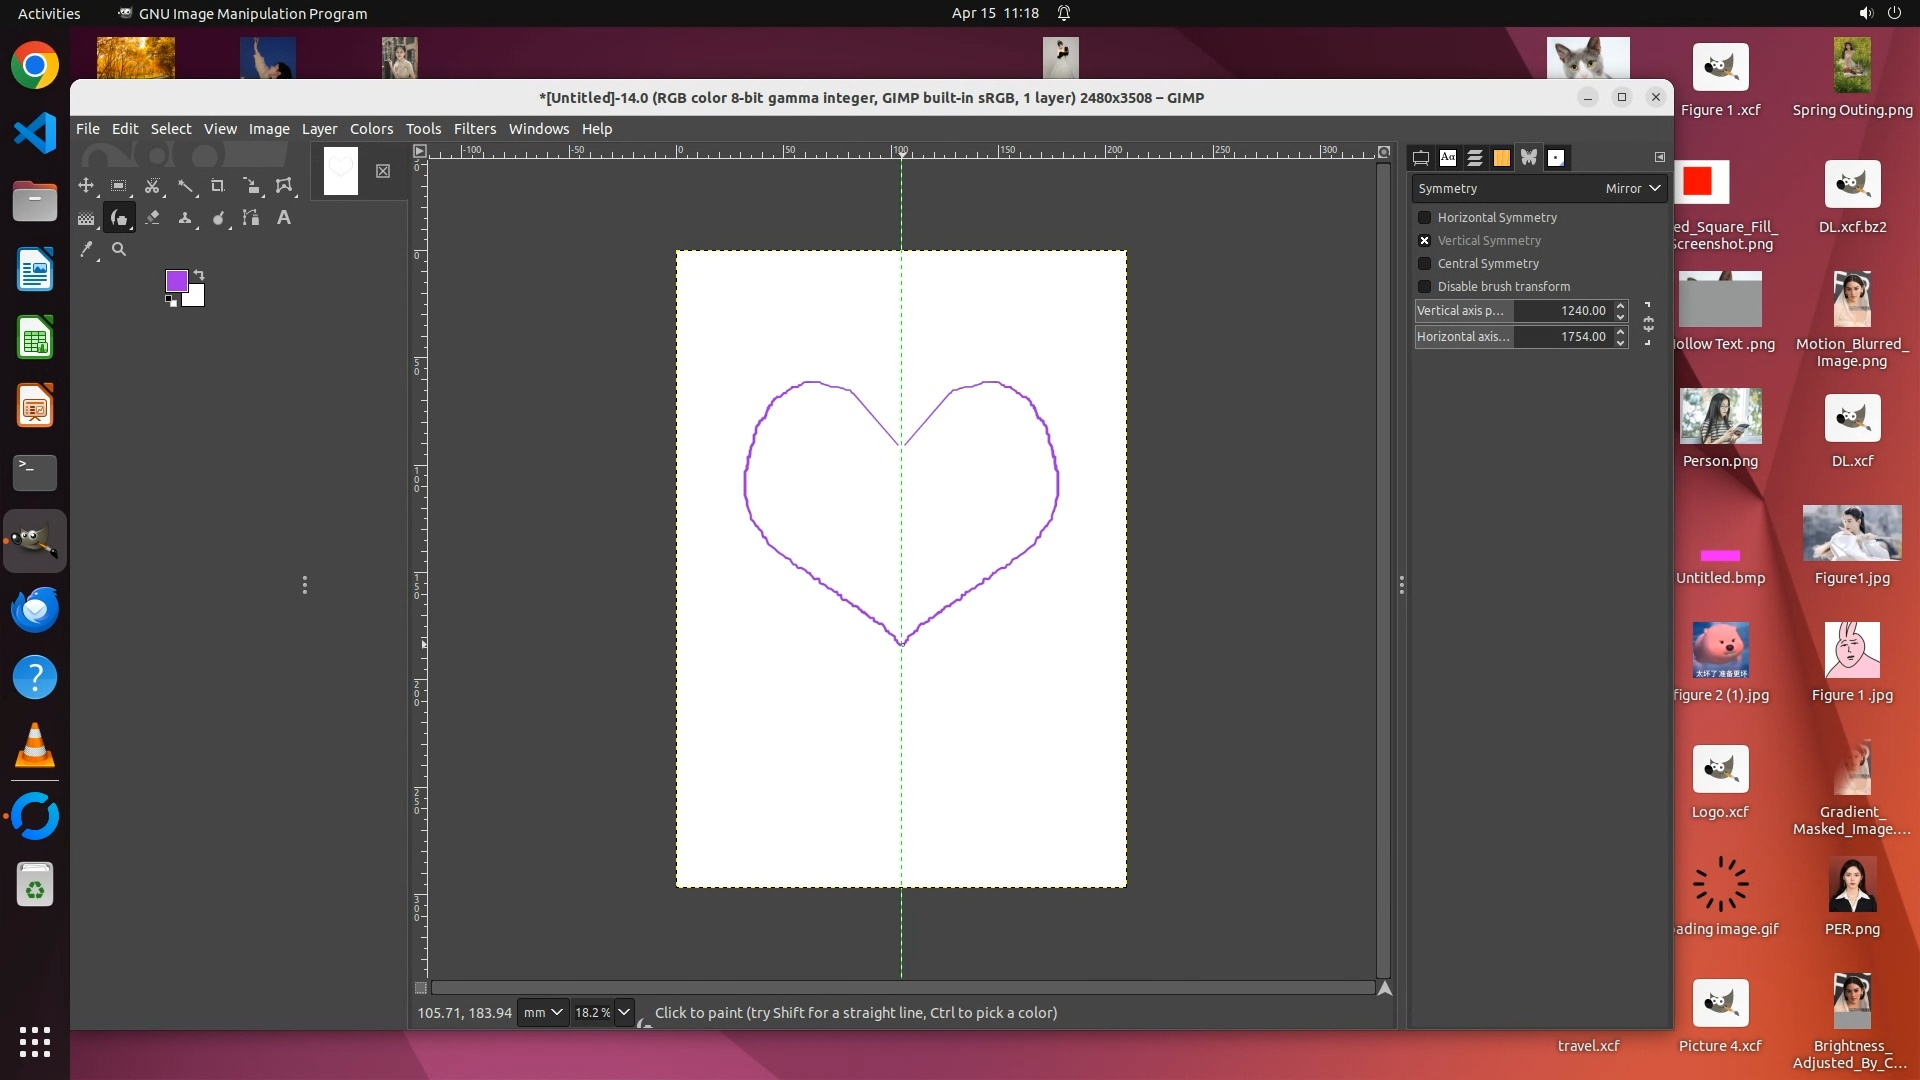Click the Vertical axis position field
Viewport: 1920px width, 1080px height.
[x=1564, y=311]
